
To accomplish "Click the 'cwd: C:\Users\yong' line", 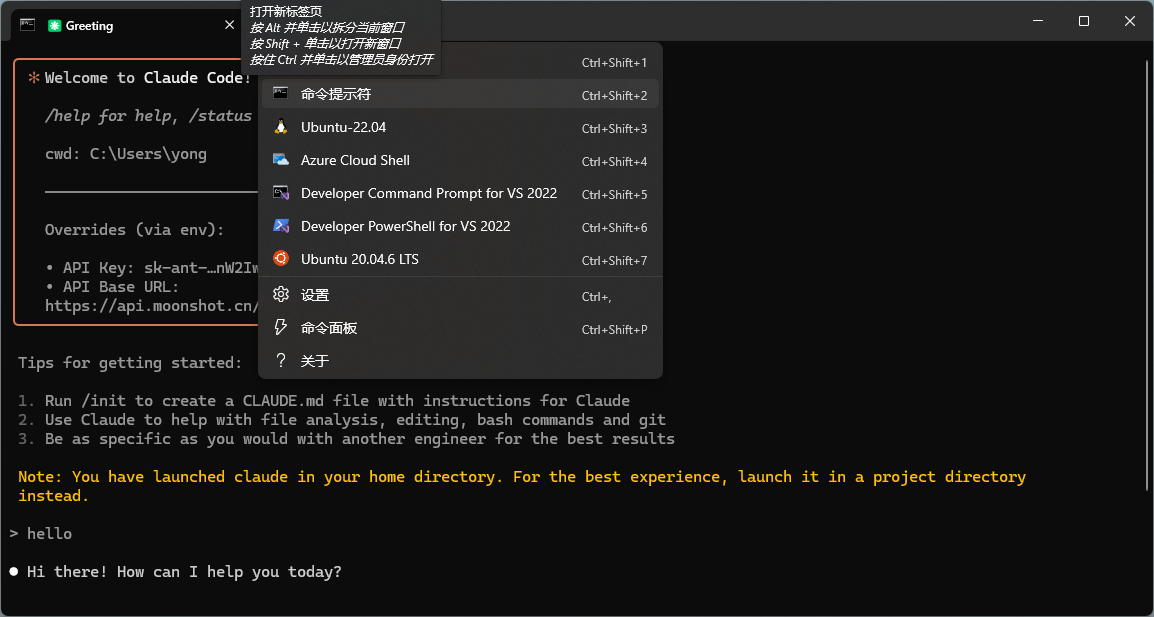I will (x=126, y=154).
